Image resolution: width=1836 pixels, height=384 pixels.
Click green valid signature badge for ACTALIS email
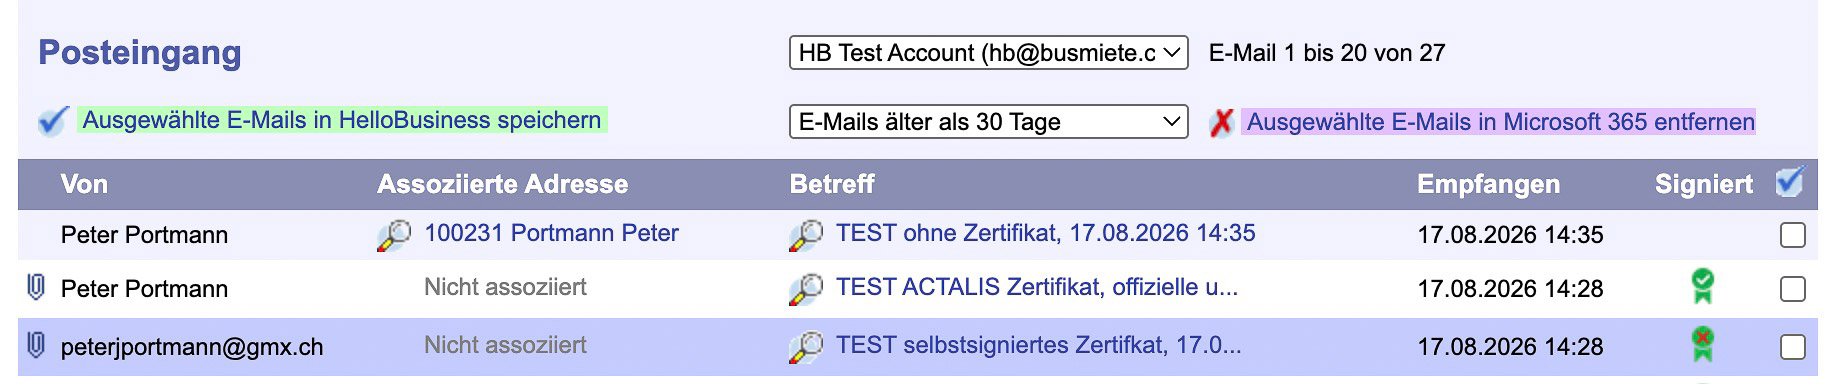pos(1702,287)
